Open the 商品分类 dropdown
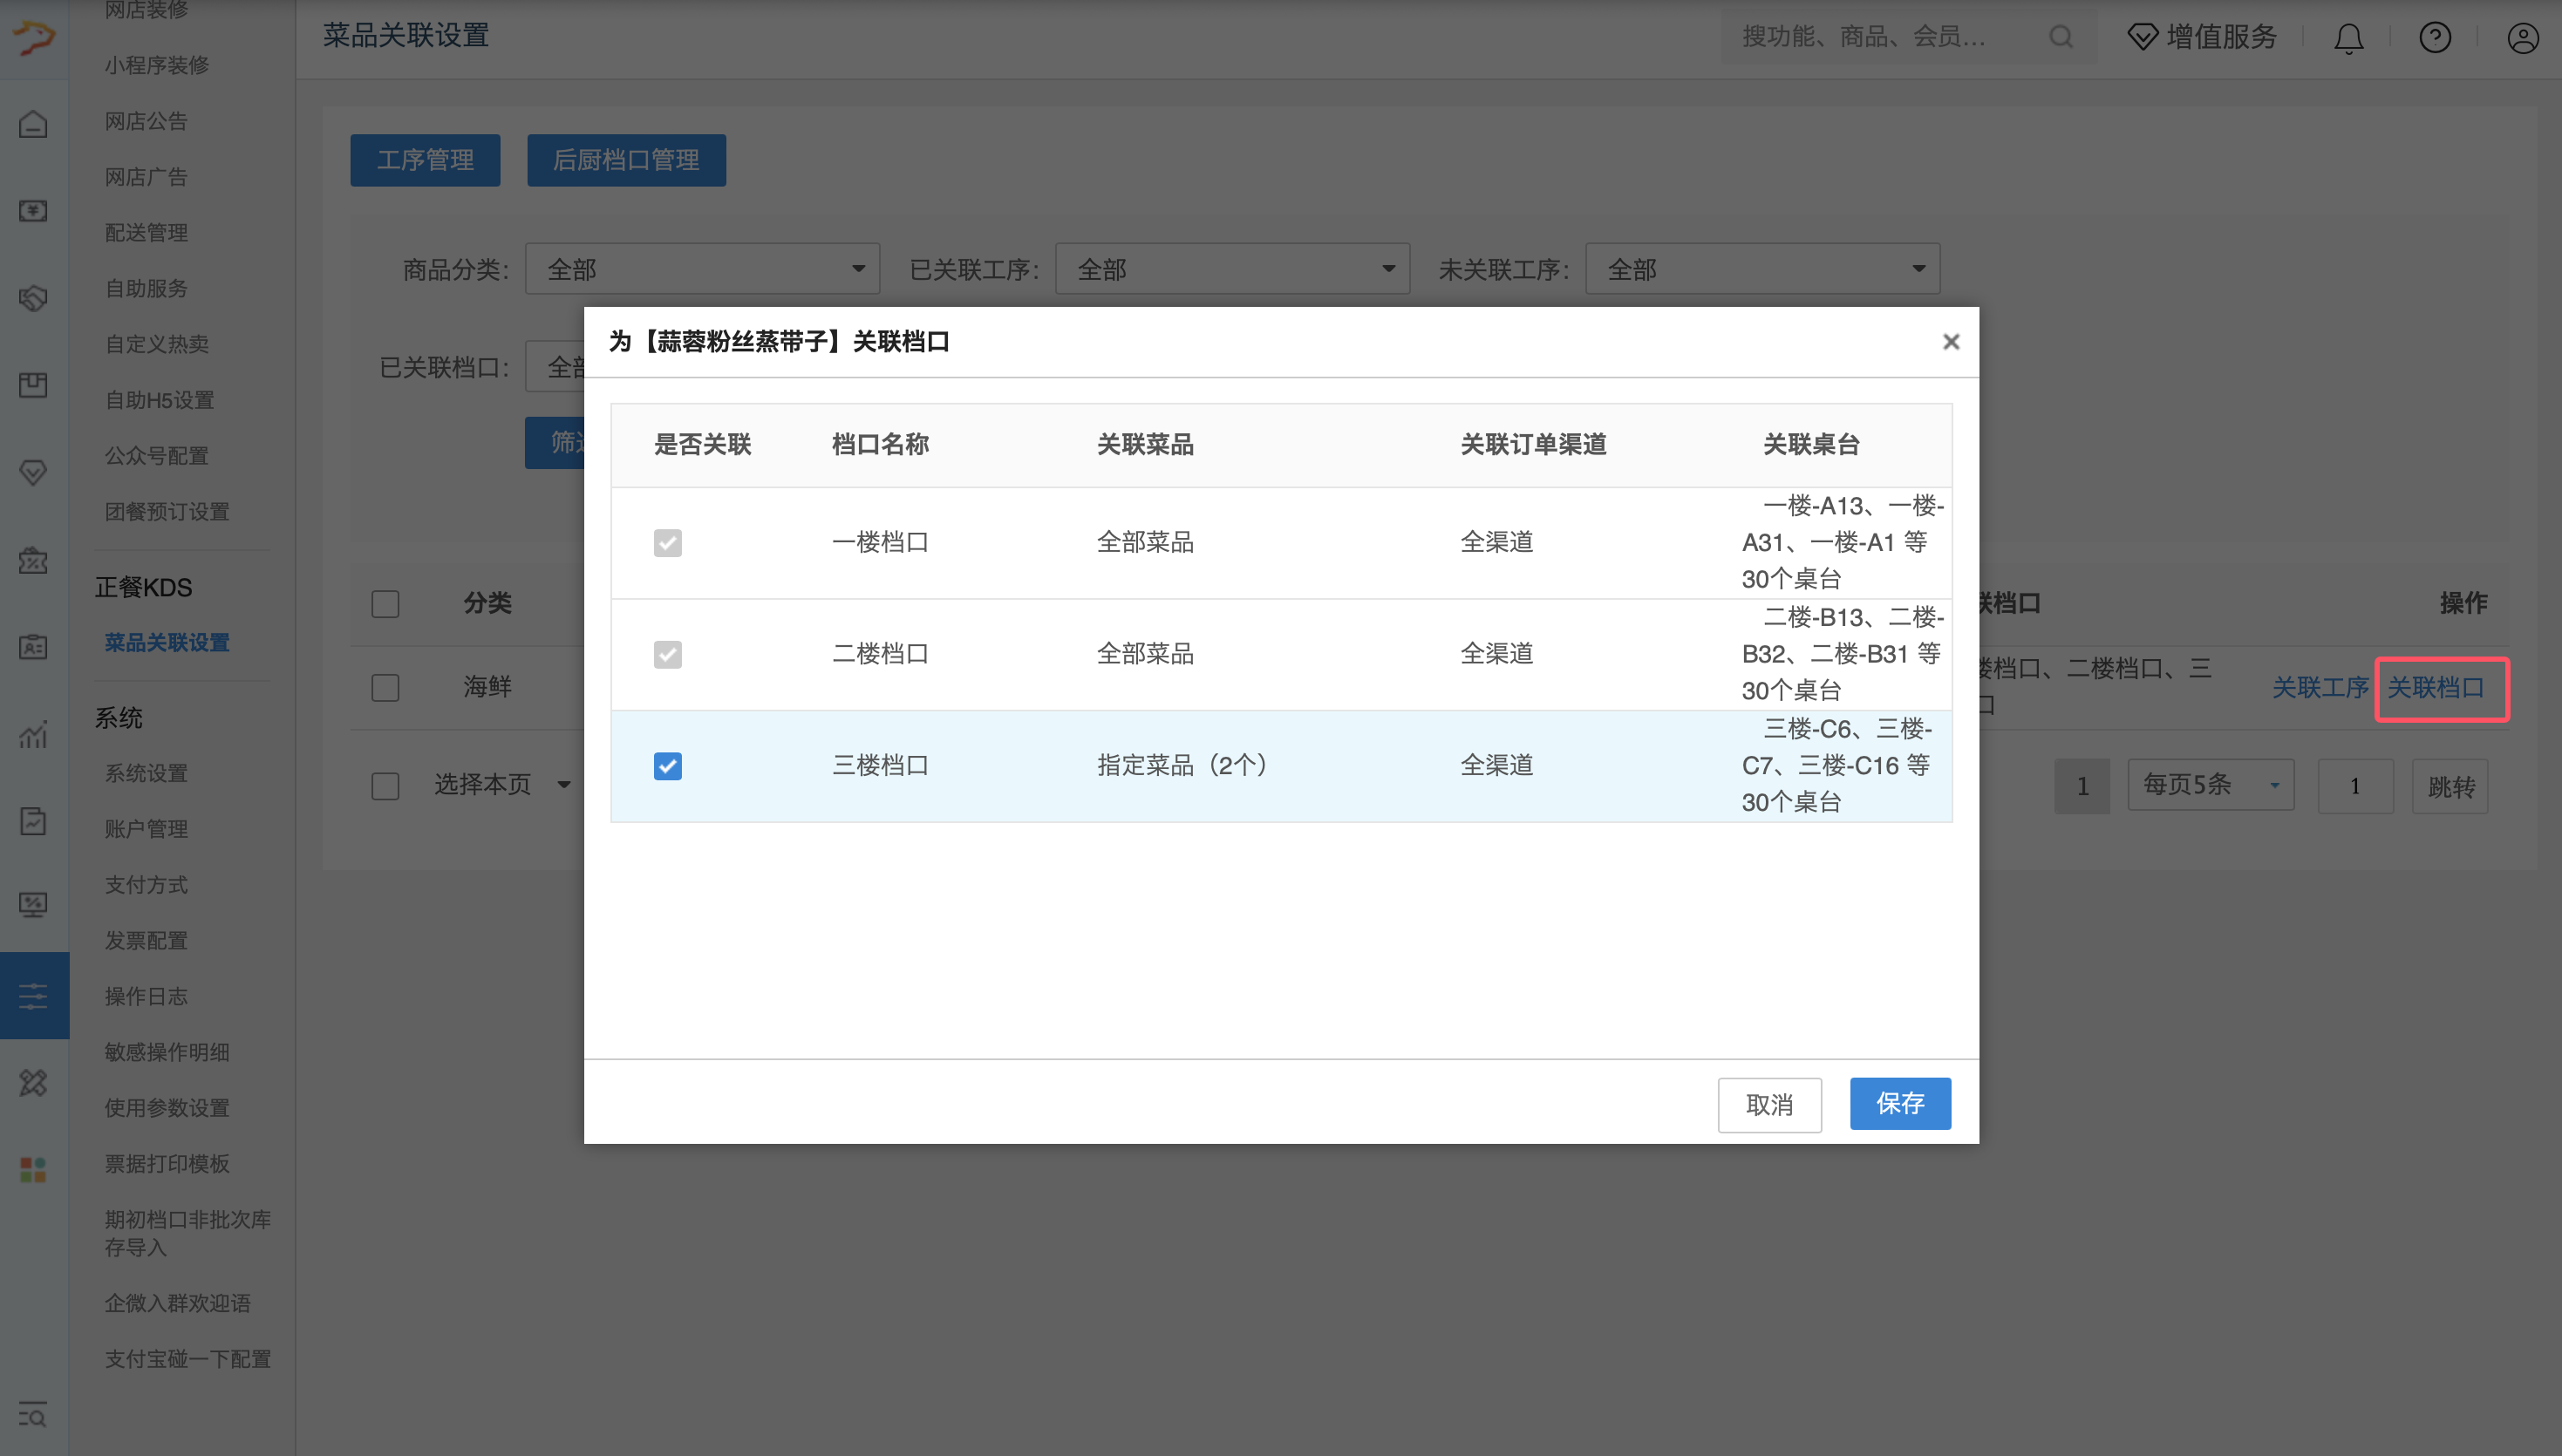The width and height of the screenshot is (2562, 1456). (x=702, y=269)
